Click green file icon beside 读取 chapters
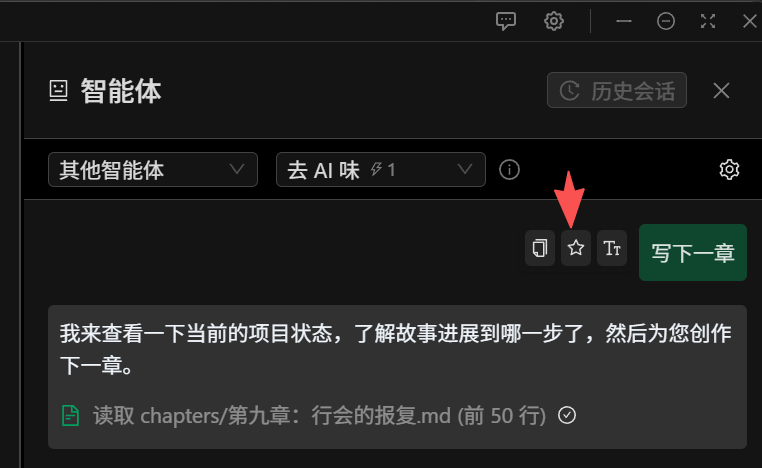The width and height of the screenshot is (762, 468). 70,416
